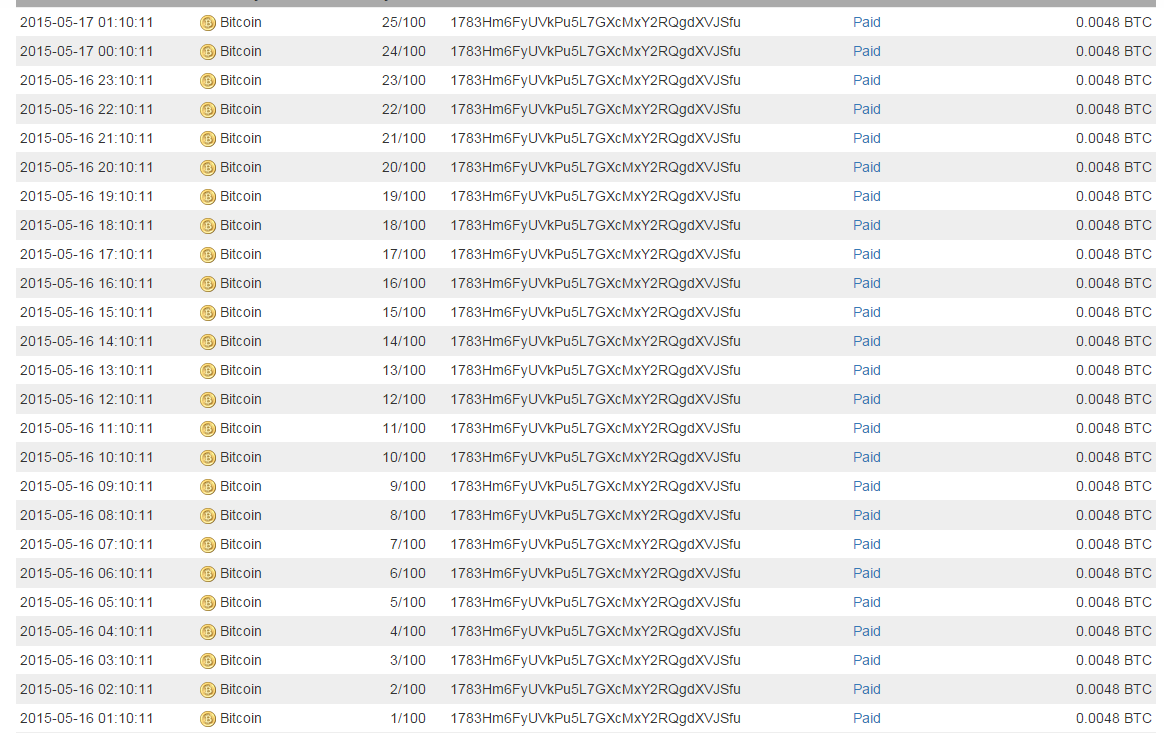The image size is (1164, 739).
Task: Click the Bitcoin coin icon in row 1/100
Action: tap(208, 719)
